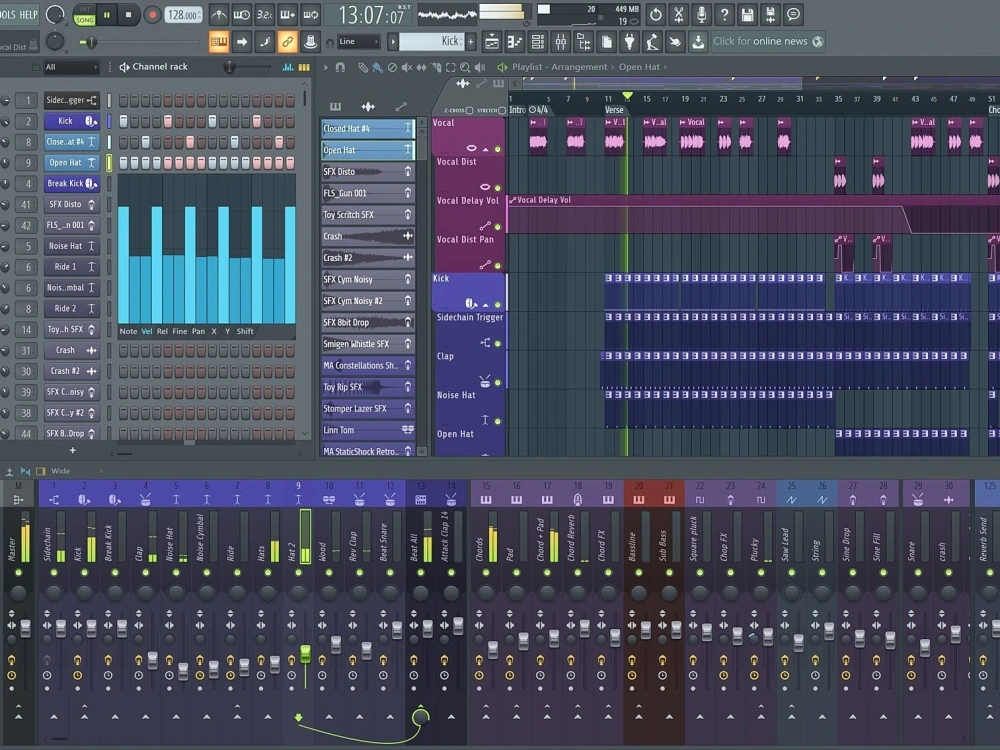Open the Piano roll view icon
The height and width of the screenshot is (750, 1000).
click(515, 42)
